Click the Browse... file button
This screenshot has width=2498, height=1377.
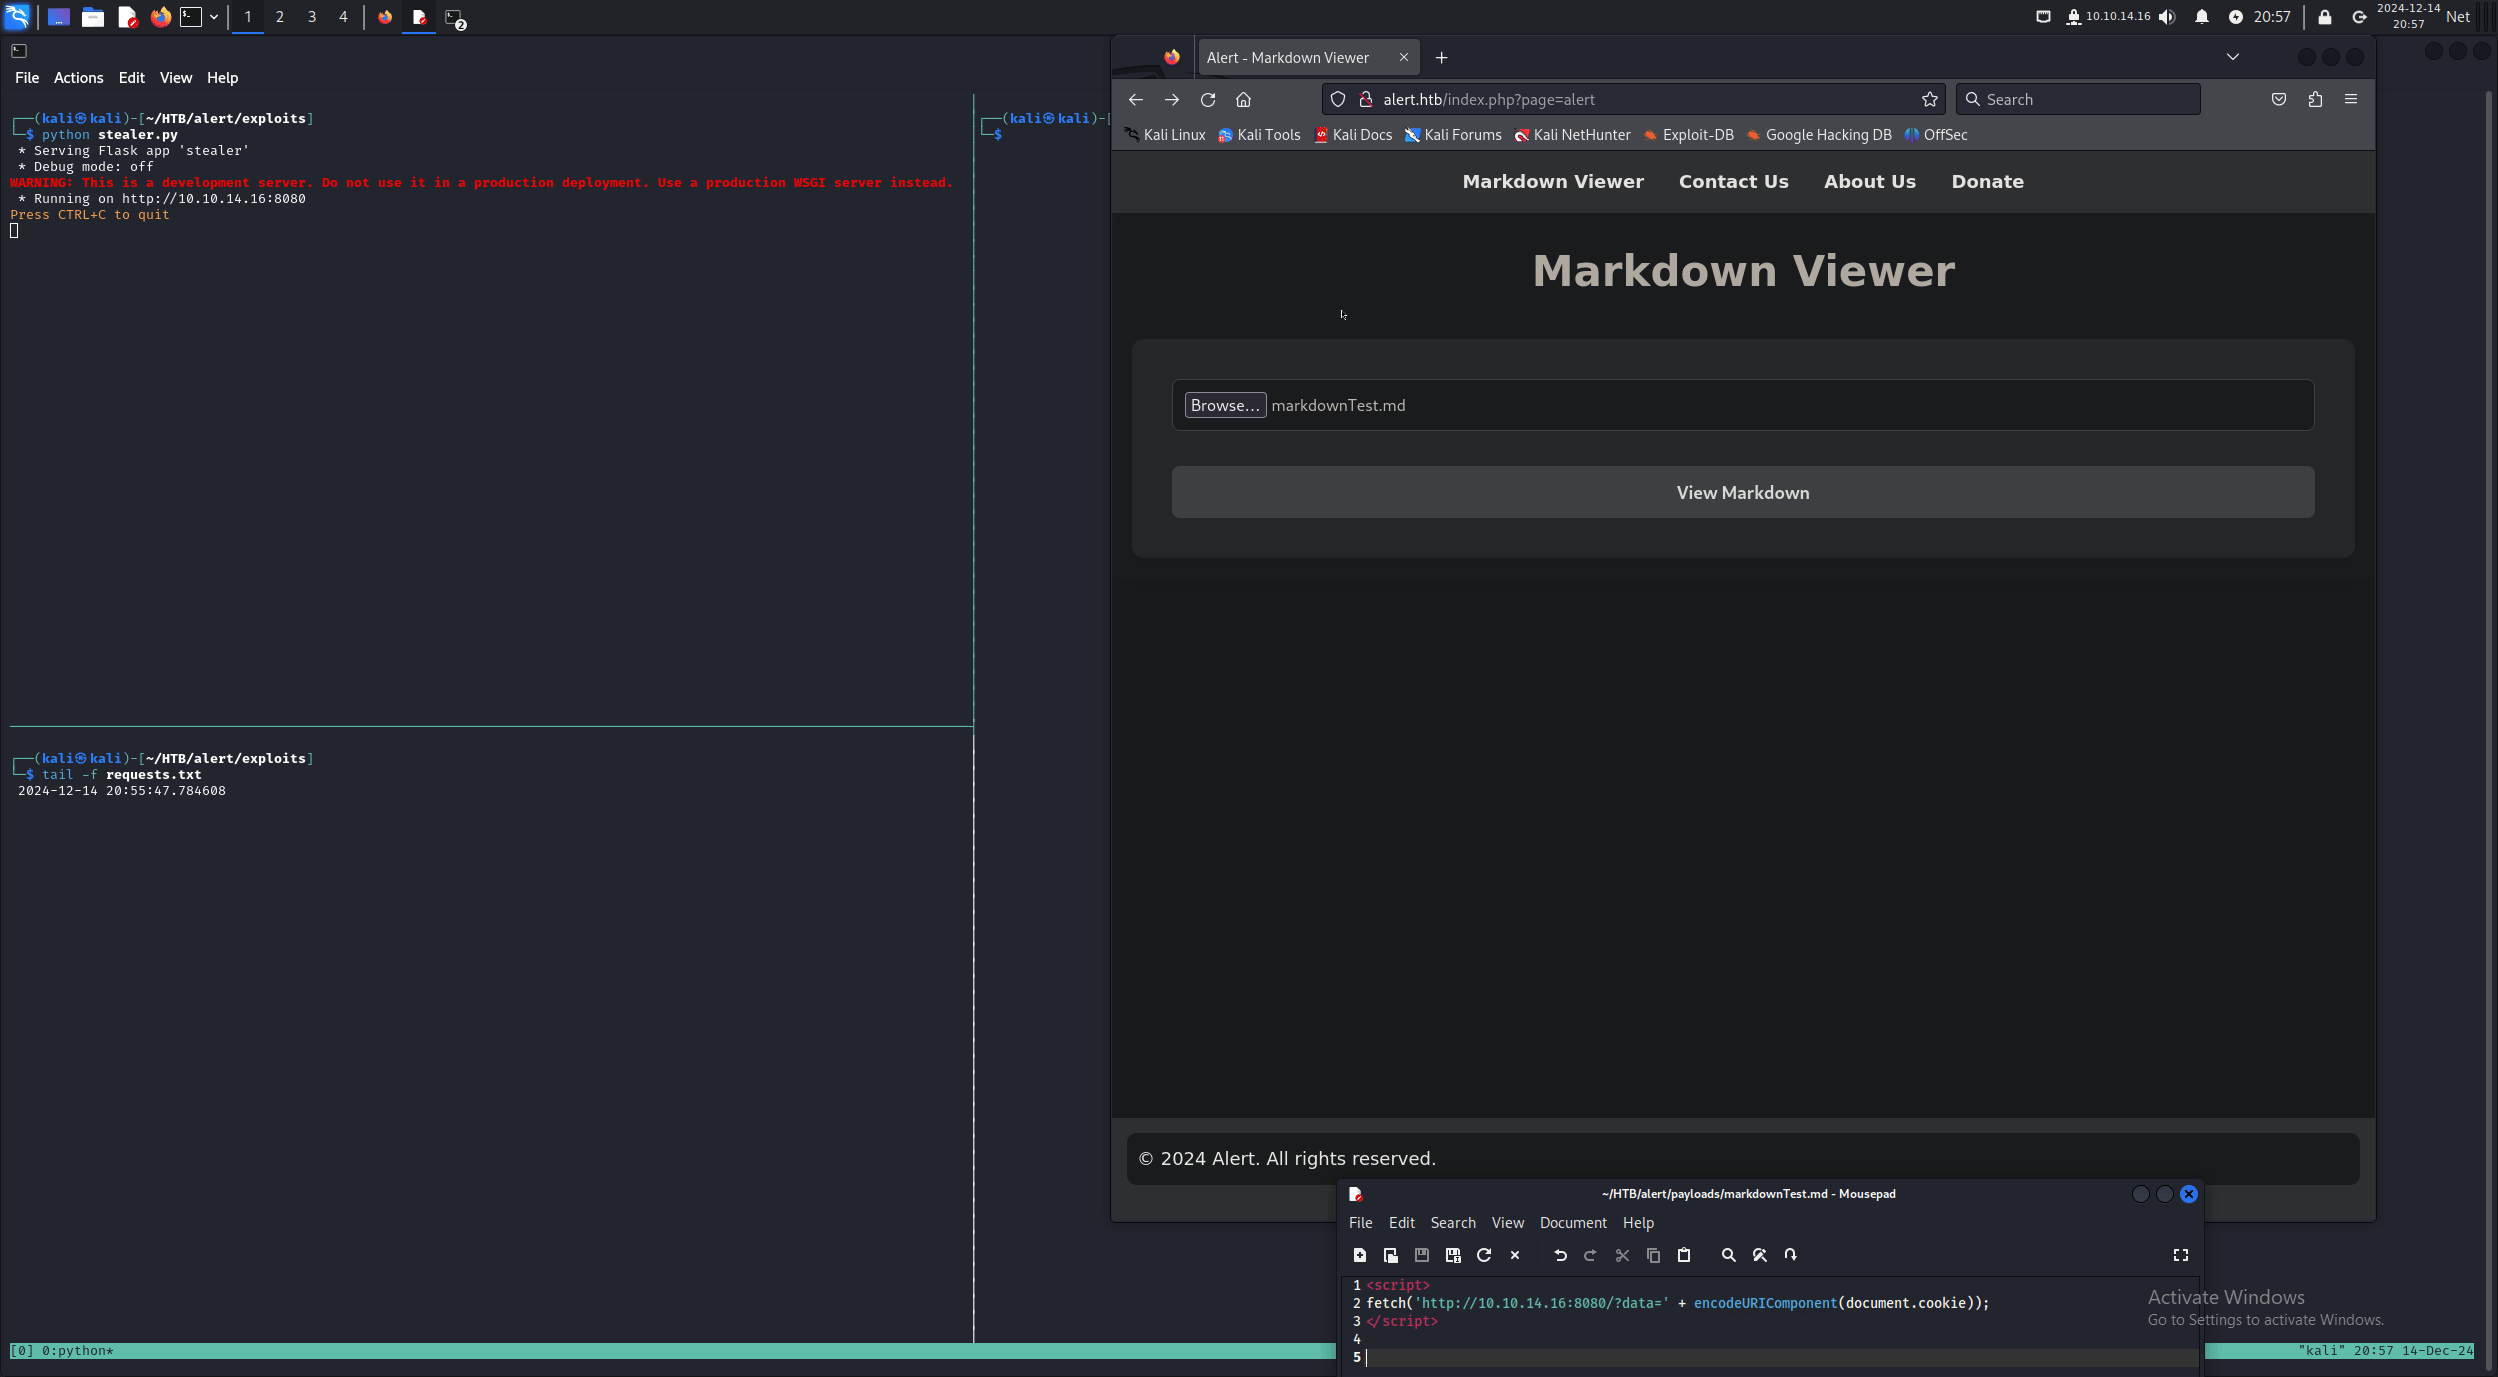1225,405
